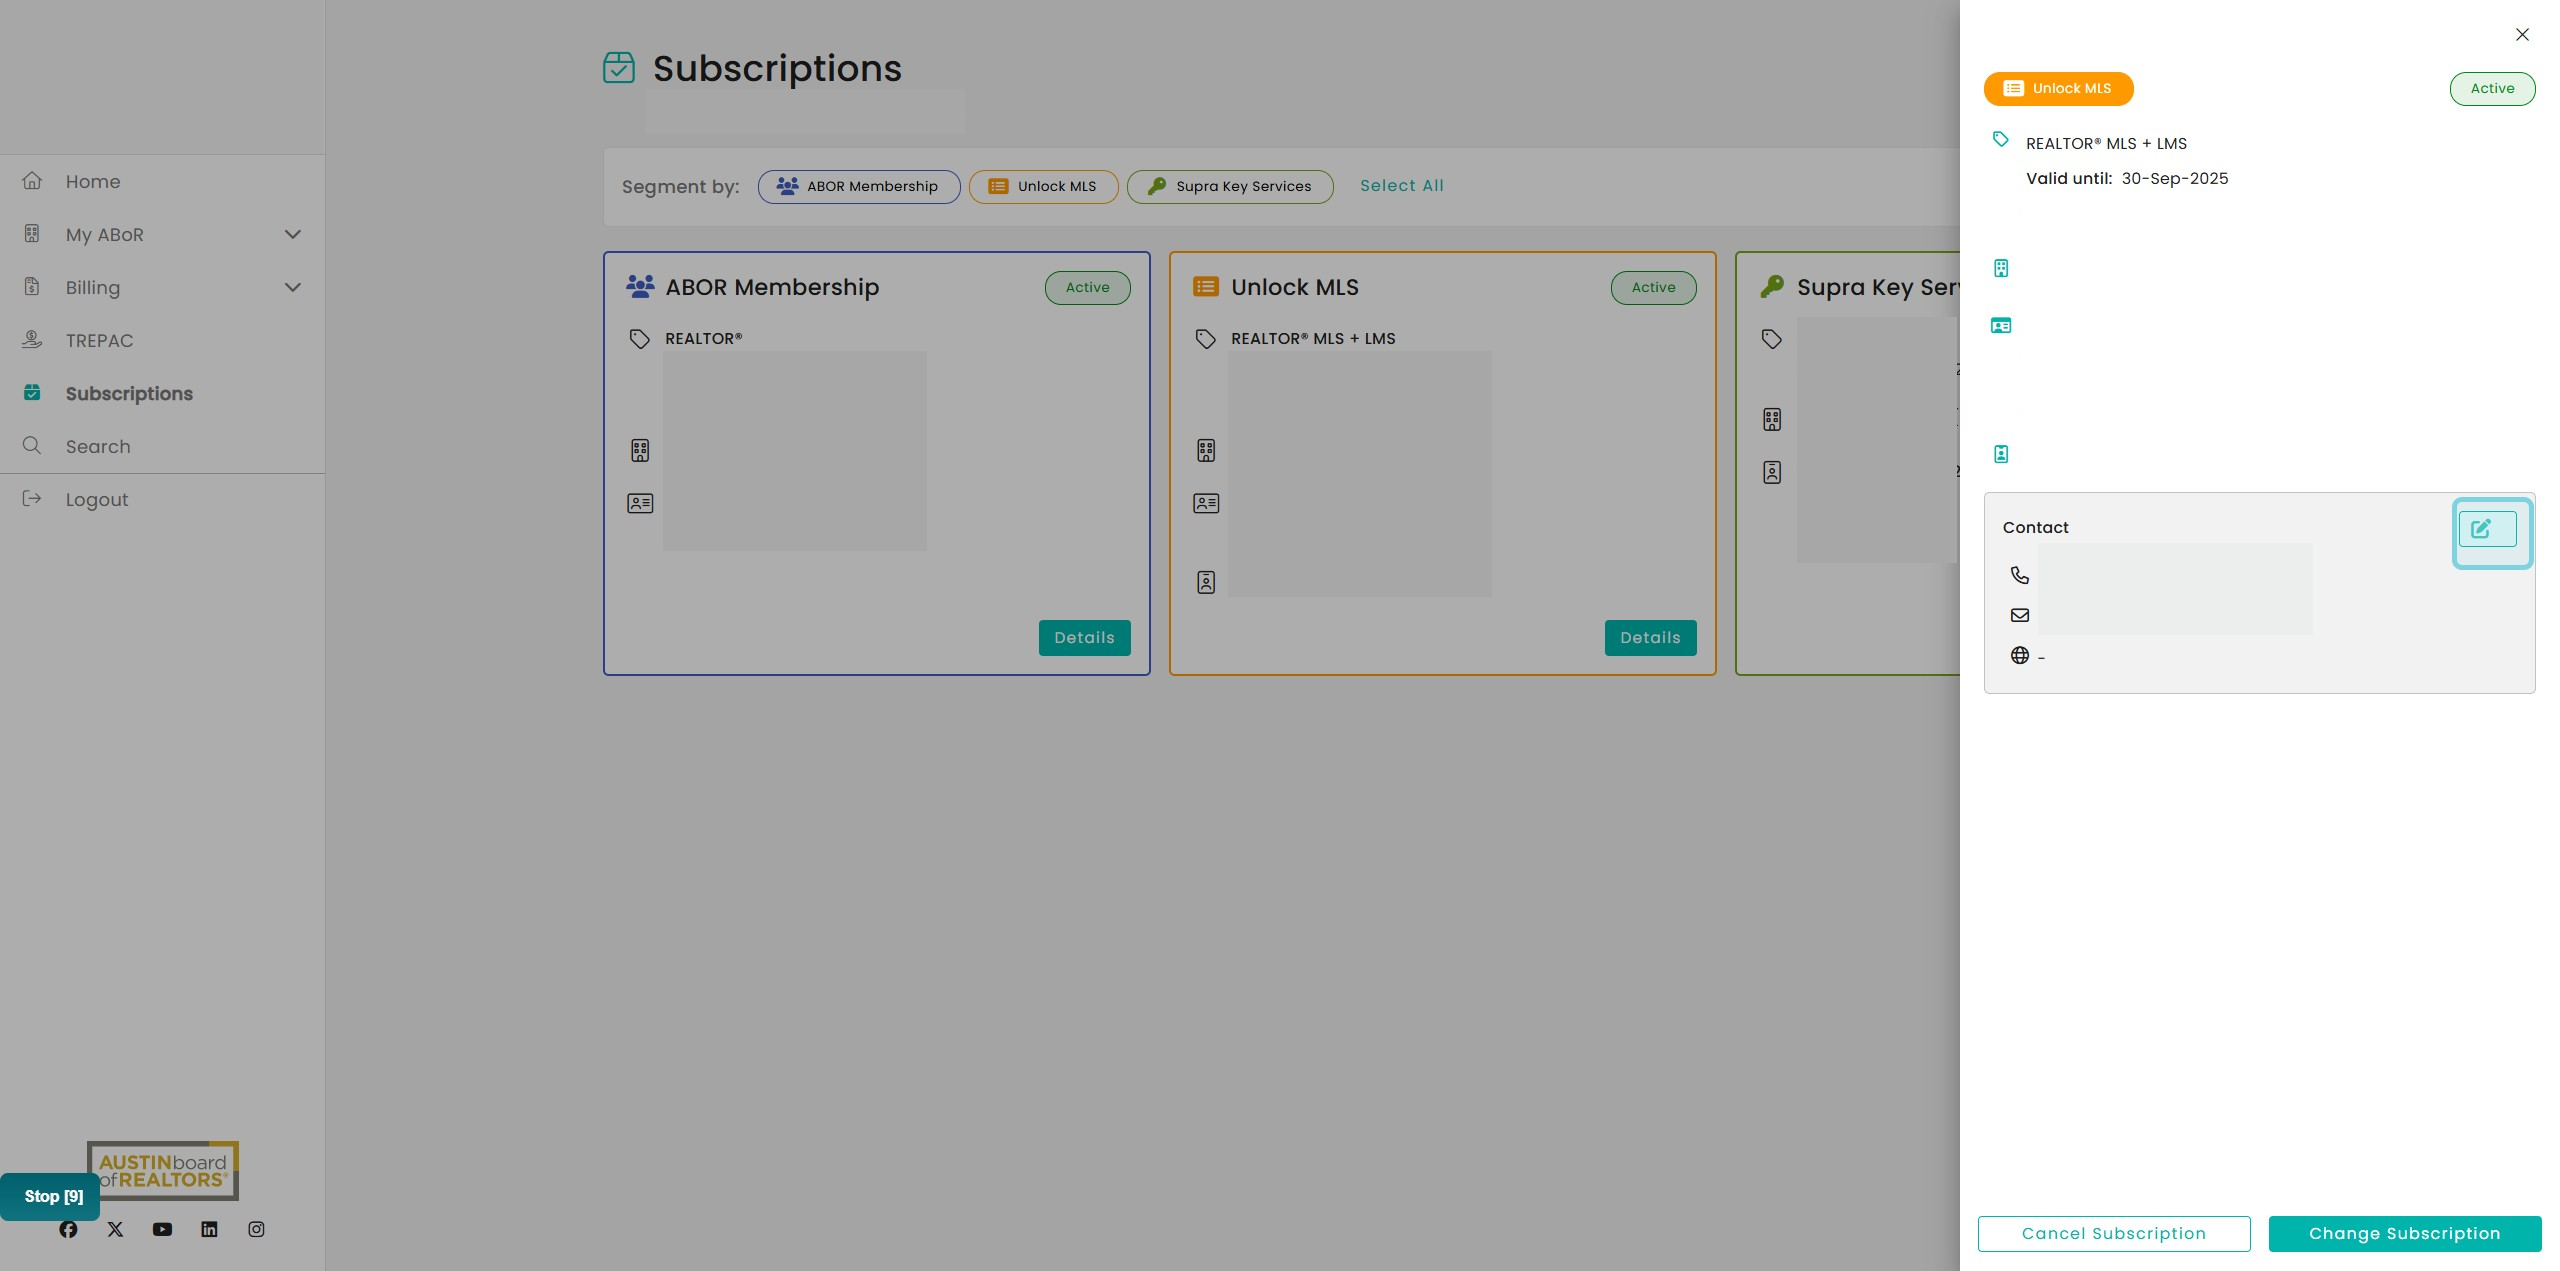Click the website globe icon in Contact
Viewport: 2560px width, 1271px height.
pyautogui.click(x=2020, y=656)
